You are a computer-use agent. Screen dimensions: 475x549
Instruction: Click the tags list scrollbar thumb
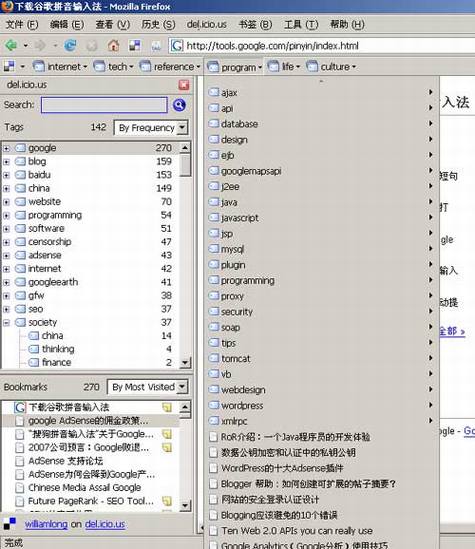tap(185, 165)
